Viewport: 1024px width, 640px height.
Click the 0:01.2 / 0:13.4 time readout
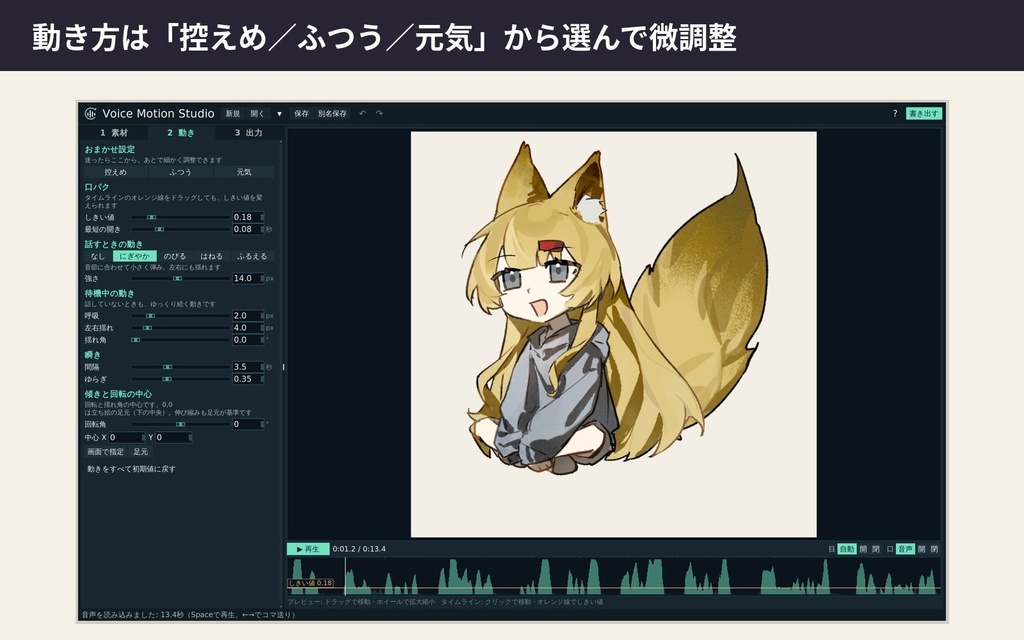[x=359, y=549]
